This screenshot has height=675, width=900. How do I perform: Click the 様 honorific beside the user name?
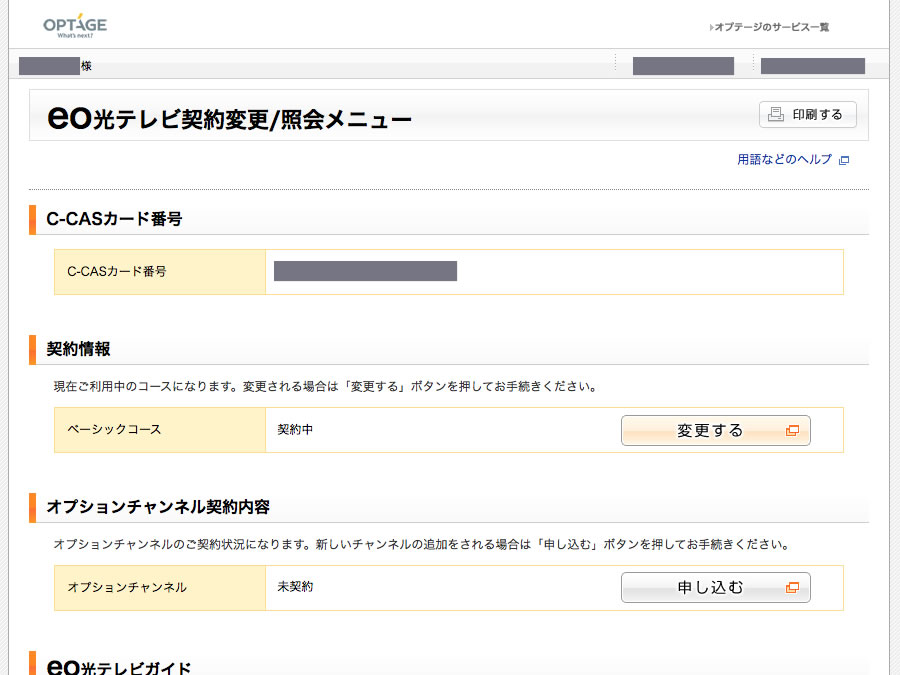coord(86,66)
